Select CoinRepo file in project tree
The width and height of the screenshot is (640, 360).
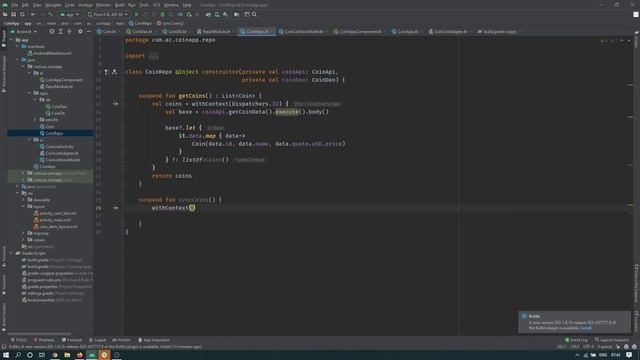(x=54, y=133)
